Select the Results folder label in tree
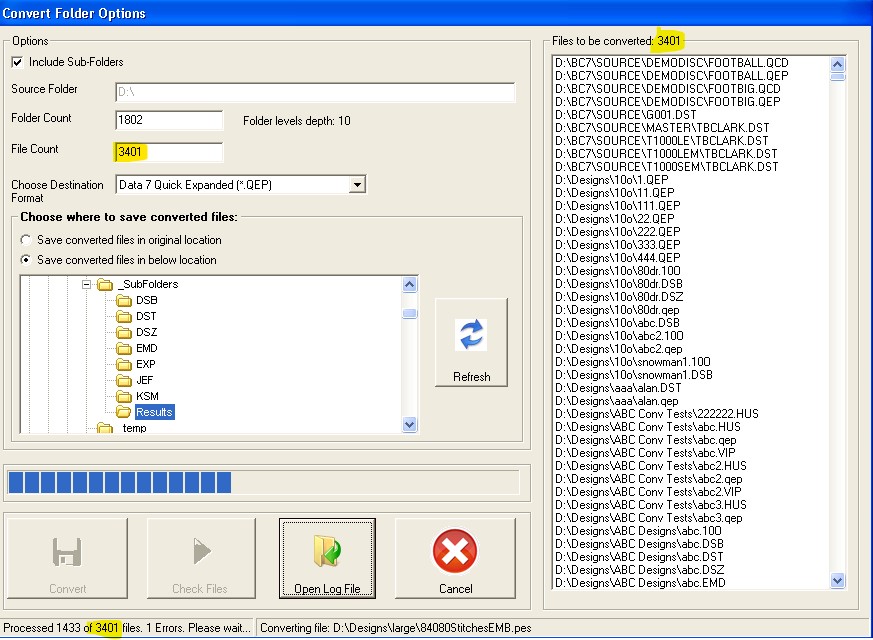The height and width of the screenshot is (640, 873). pos(155,412)
